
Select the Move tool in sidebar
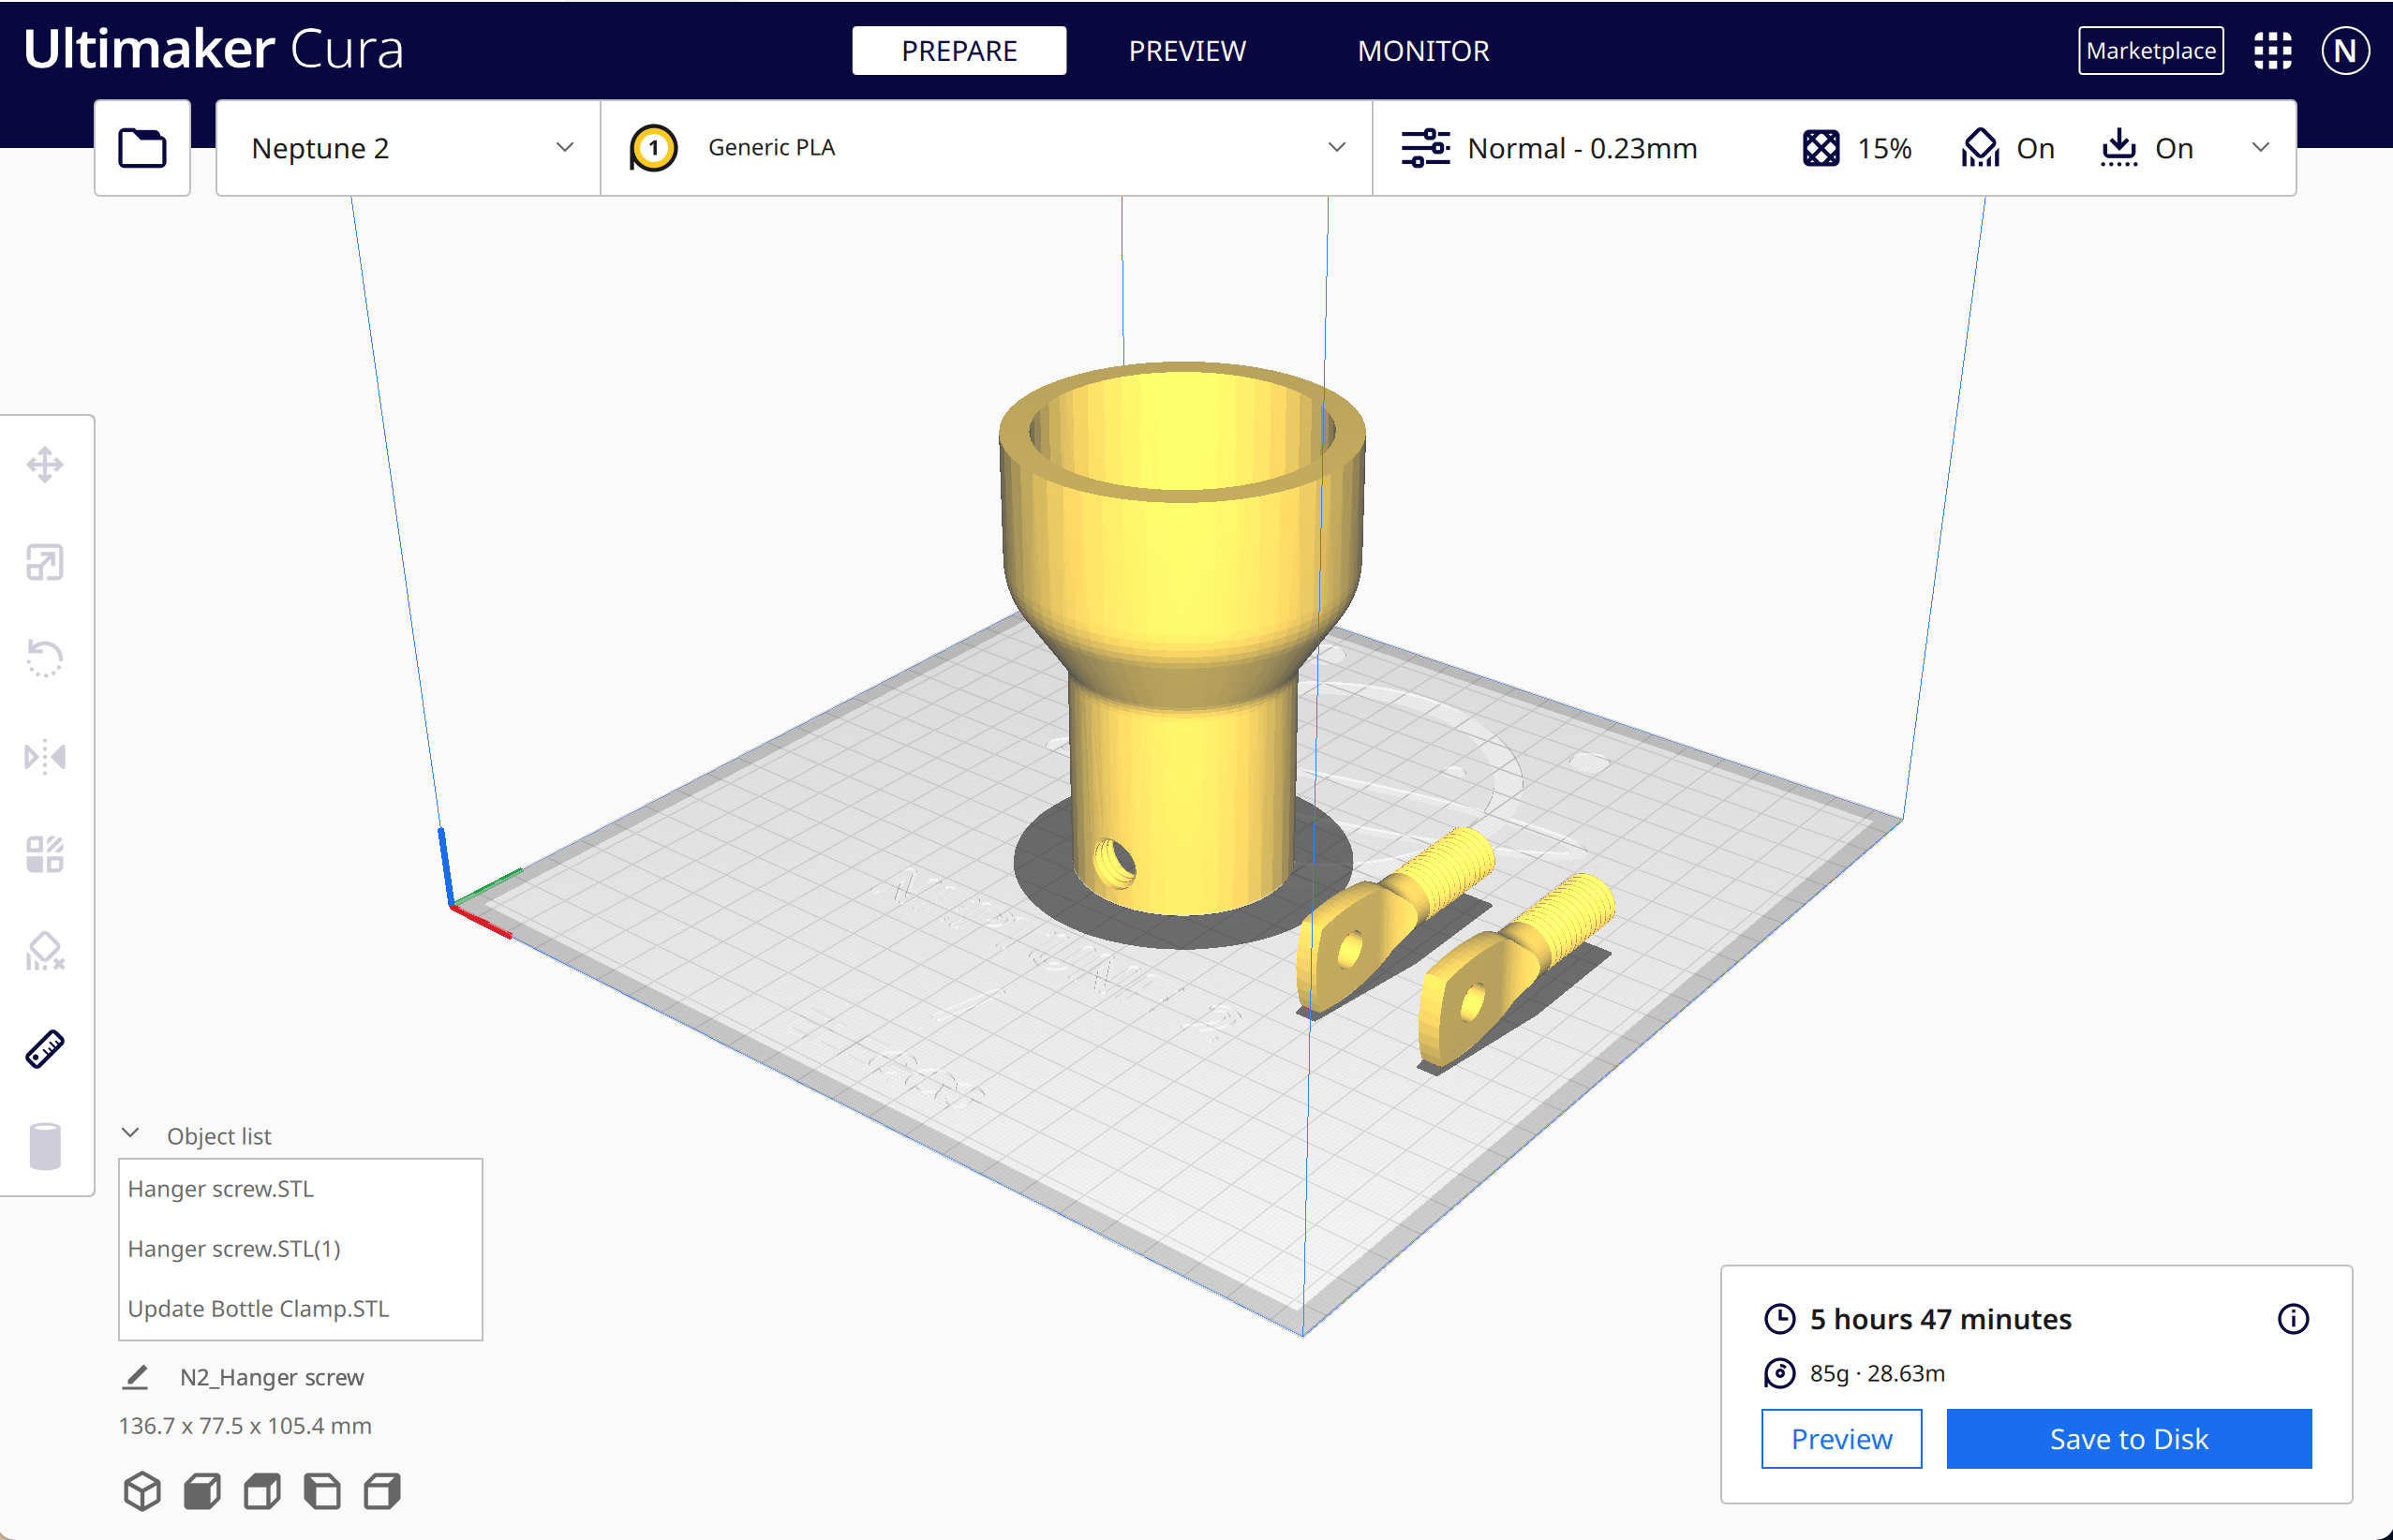pyautogui.click(x=45, y=465)
